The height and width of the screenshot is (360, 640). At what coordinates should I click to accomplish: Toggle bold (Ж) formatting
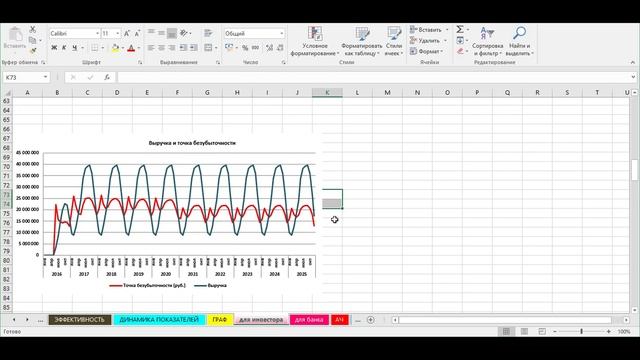tap(54, 48)
